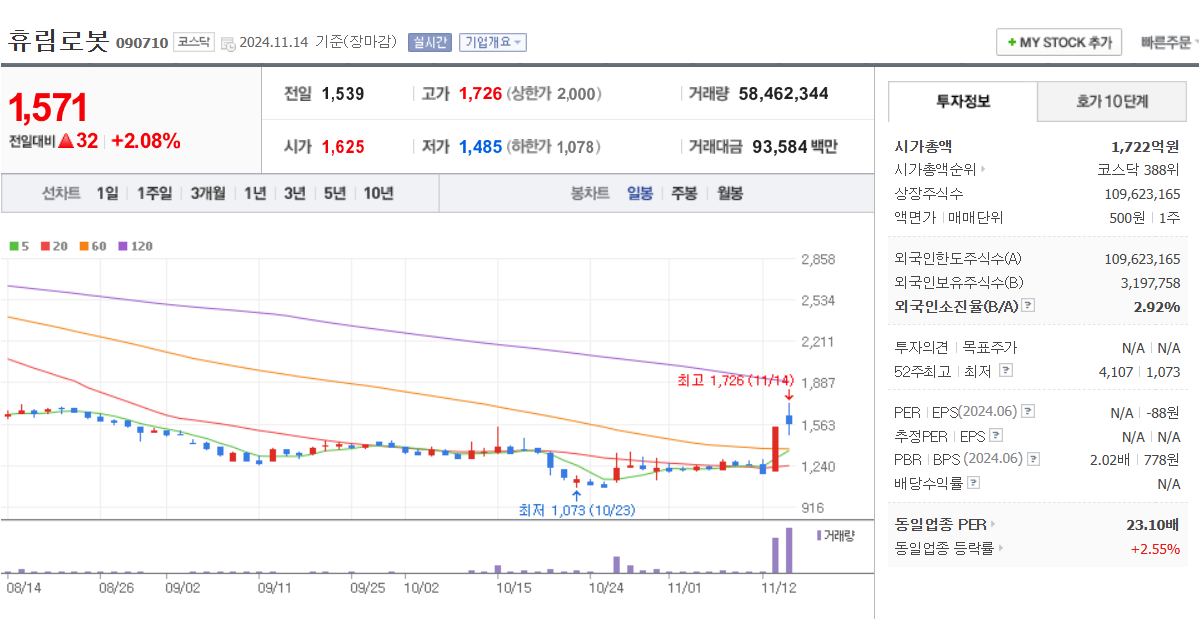Switch to the 호가10단계 tab
This screenshot has height=619, width=1199.
[x=1112, y=101]
